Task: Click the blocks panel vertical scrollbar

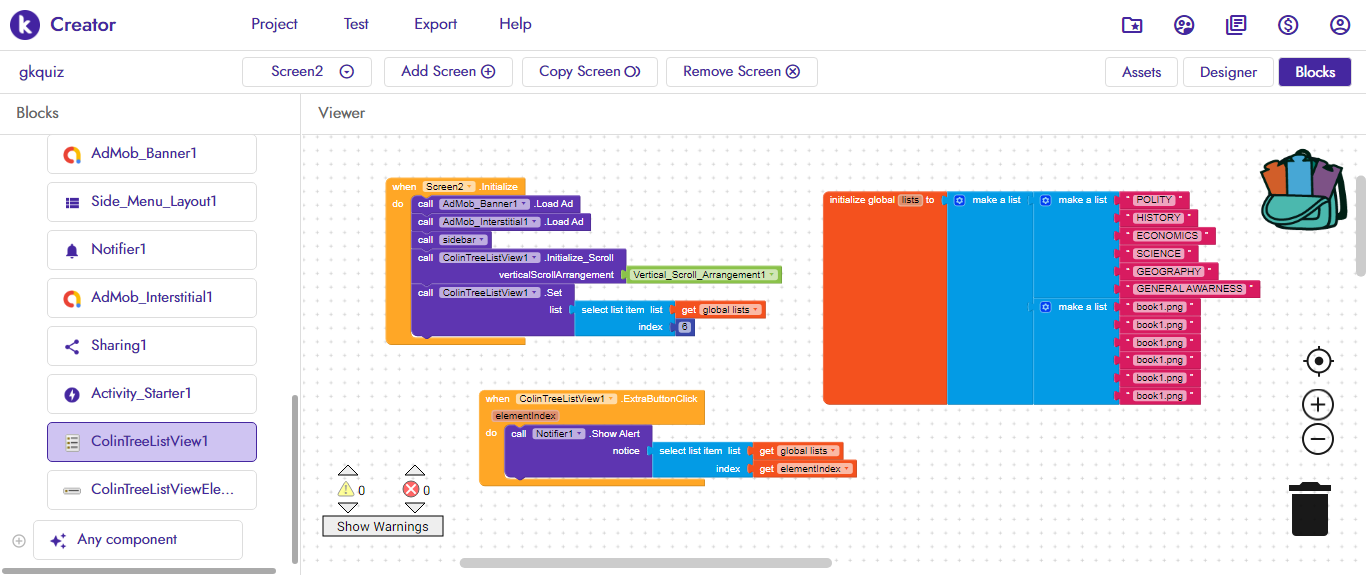Action: pyautogui.click(x=294, y=480)
